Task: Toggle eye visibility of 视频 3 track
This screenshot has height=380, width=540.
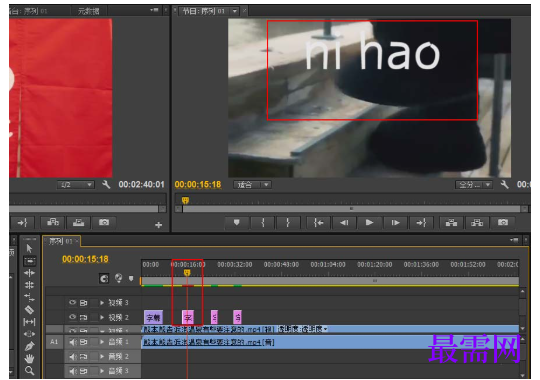Action: 72,302
